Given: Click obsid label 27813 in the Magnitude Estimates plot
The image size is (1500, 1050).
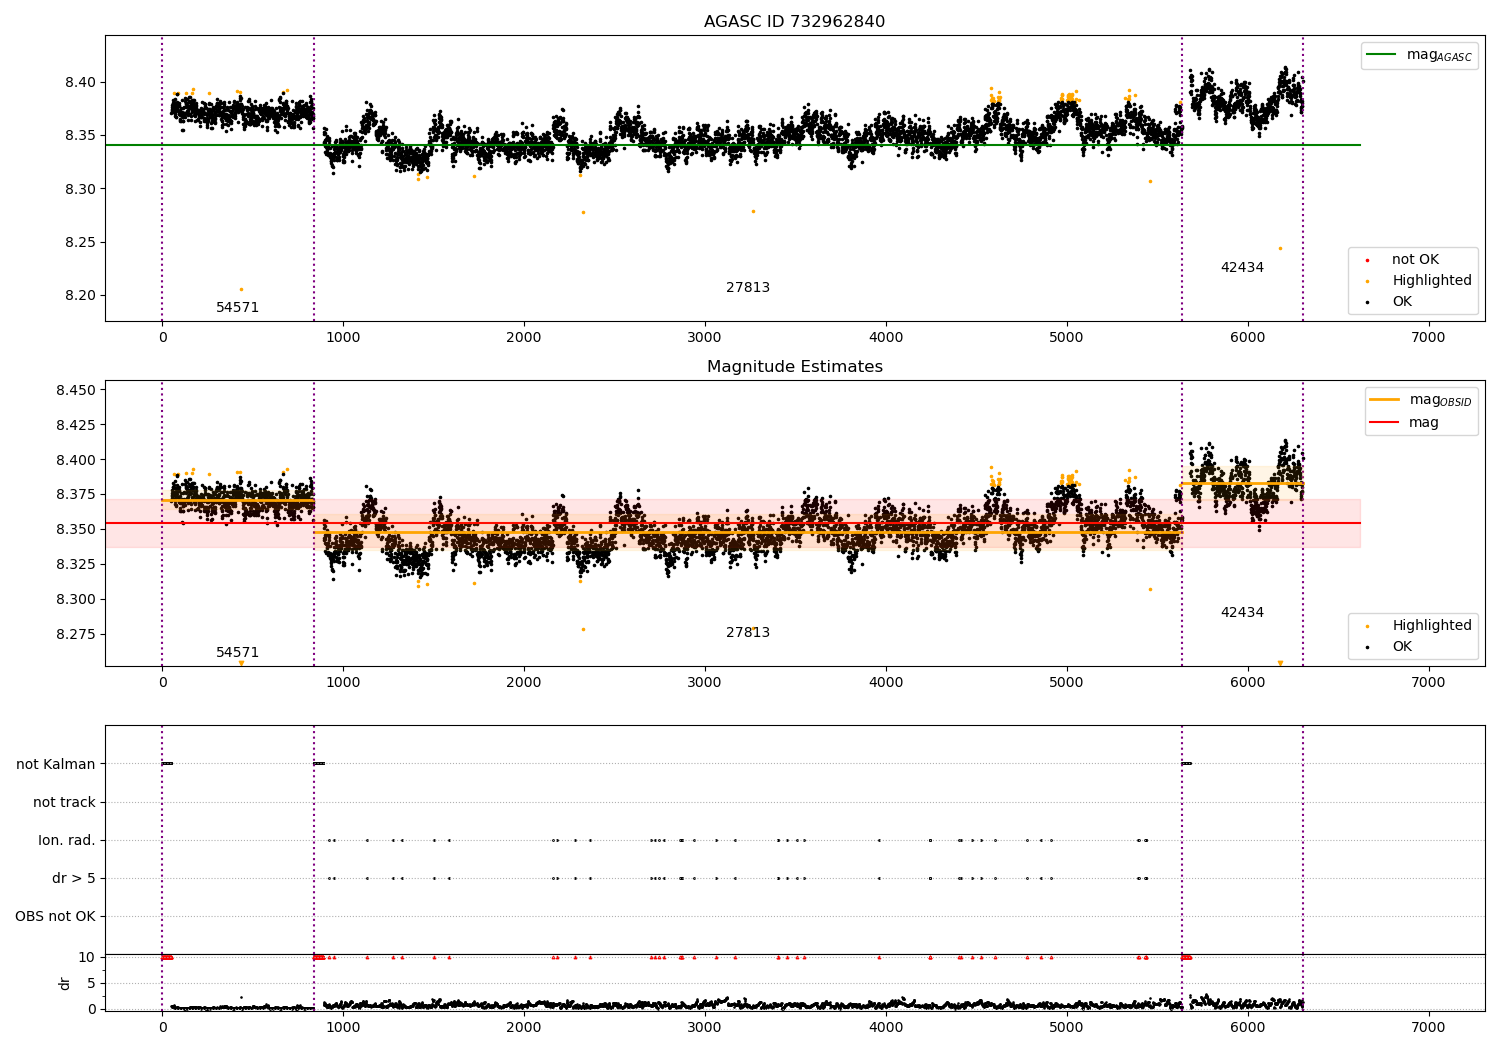Looking at the screenshot, I should click(x=748, y=633).
